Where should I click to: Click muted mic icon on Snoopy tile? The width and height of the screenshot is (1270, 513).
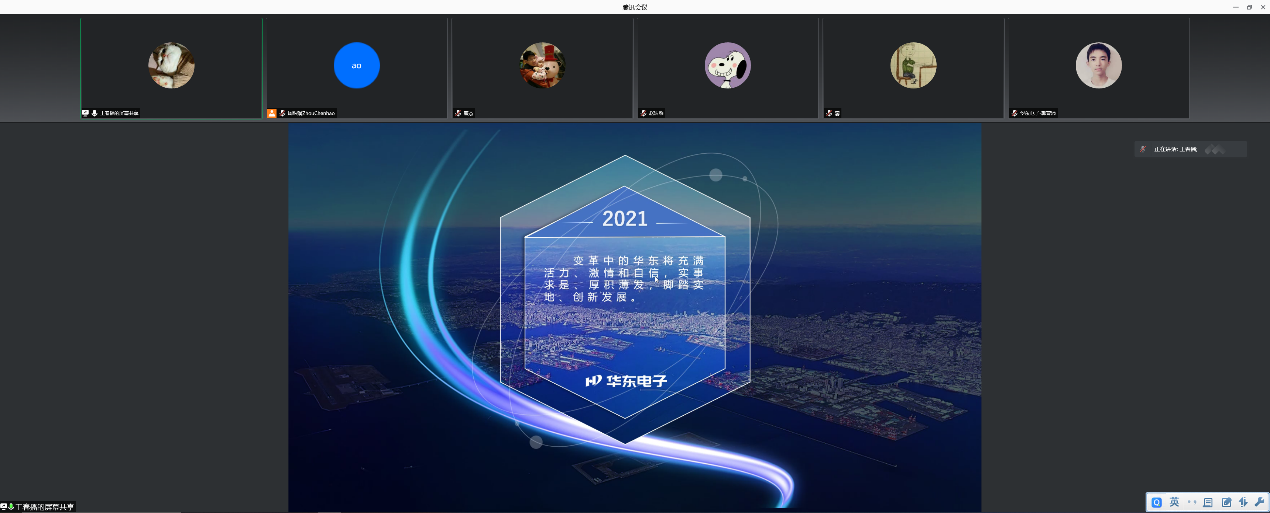[x=643, y=113]
